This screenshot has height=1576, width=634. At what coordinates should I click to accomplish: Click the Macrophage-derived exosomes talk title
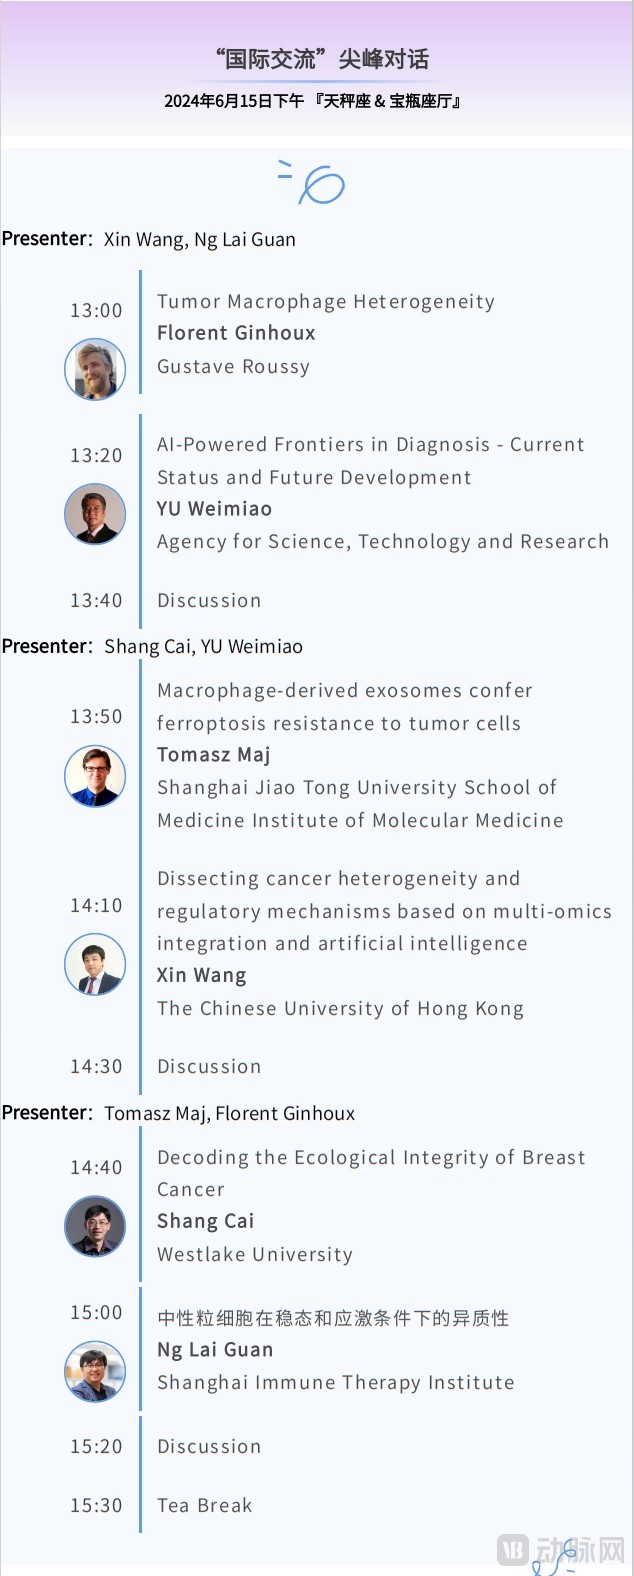click(345, 707)
